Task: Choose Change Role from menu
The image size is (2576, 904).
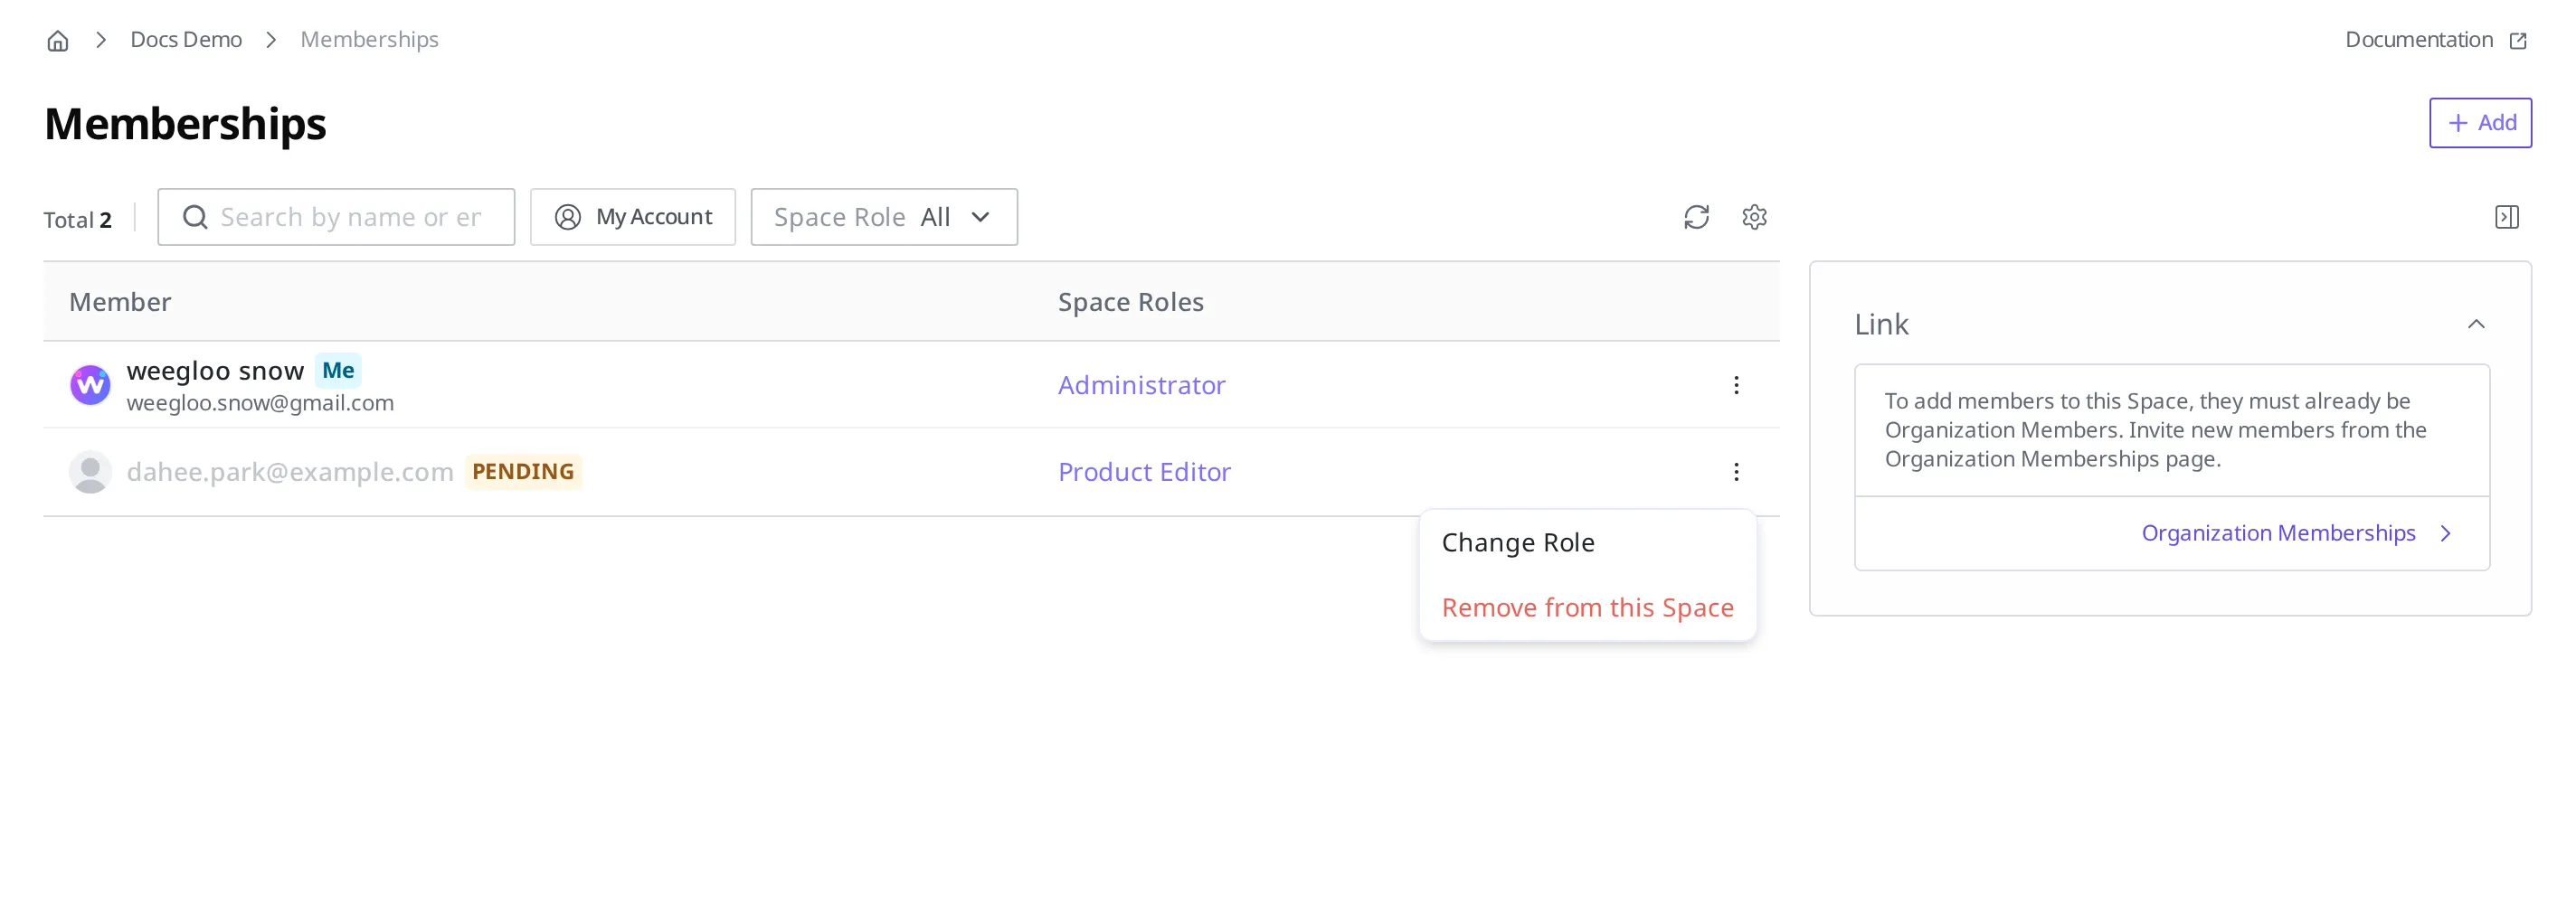Action: click(1587, 543)
